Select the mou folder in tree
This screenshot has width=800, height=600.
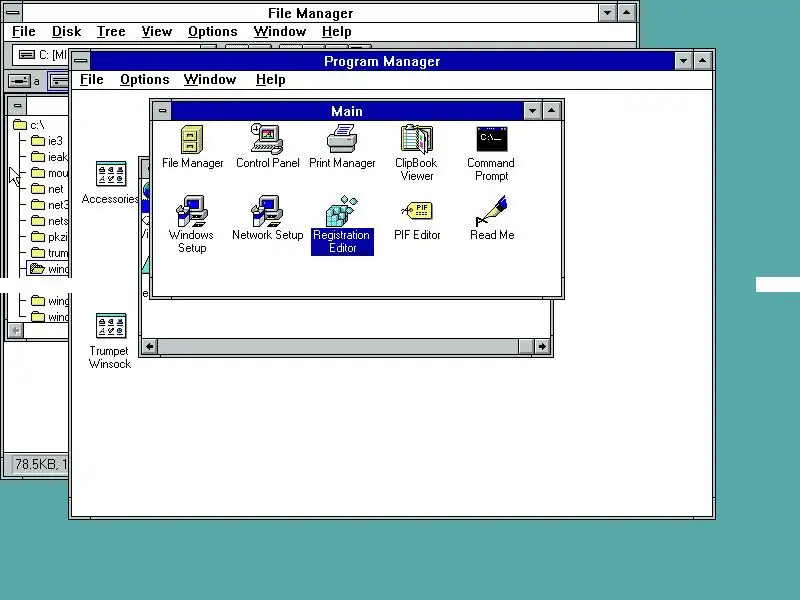click(x=49, y=173)
